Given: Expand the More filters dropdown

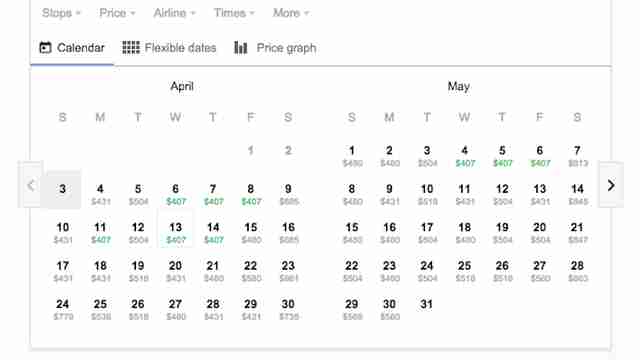Looking at the screenshot, I should (291, 13).
